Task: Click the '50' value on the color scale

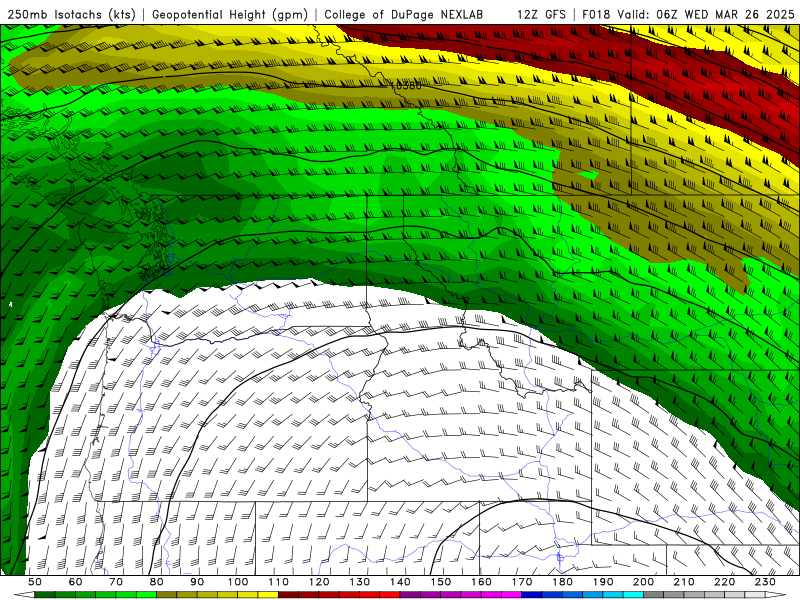Action: click(35, 582)
